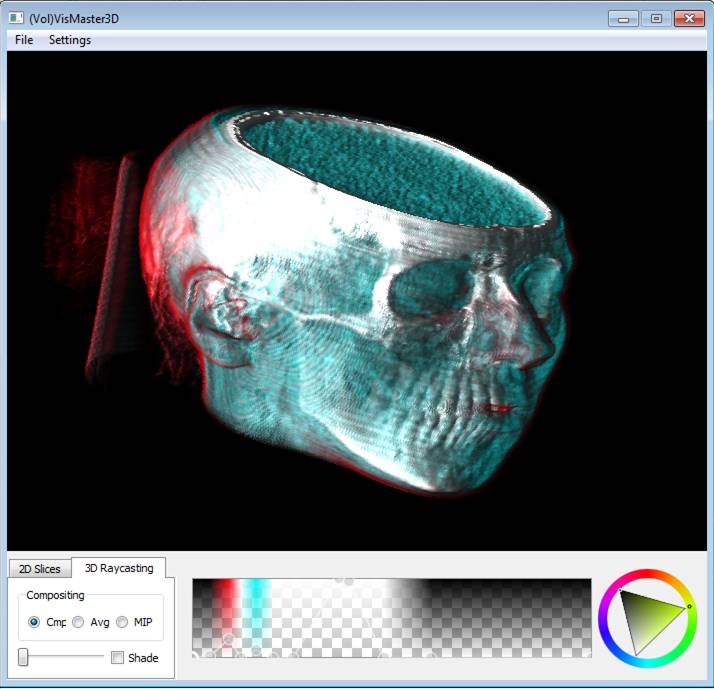Select the 3D Raycasting tab
714x689 pixels.
[119, 568]
